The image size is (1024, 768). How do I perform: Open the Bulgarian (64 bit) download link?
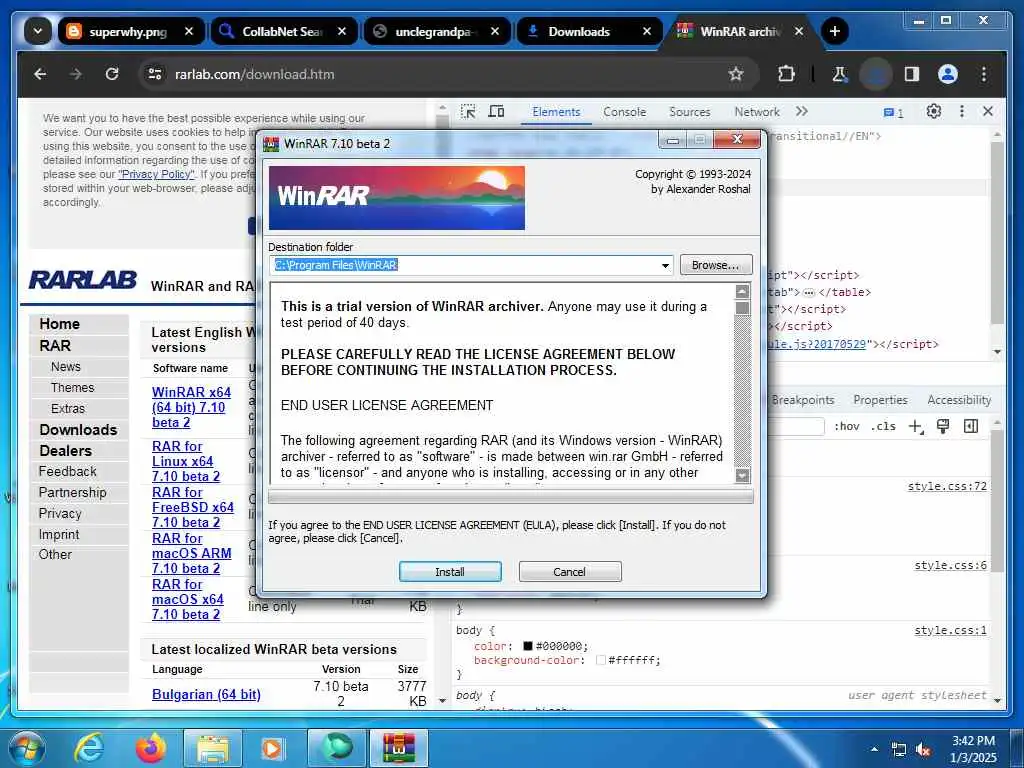[206, 694]
